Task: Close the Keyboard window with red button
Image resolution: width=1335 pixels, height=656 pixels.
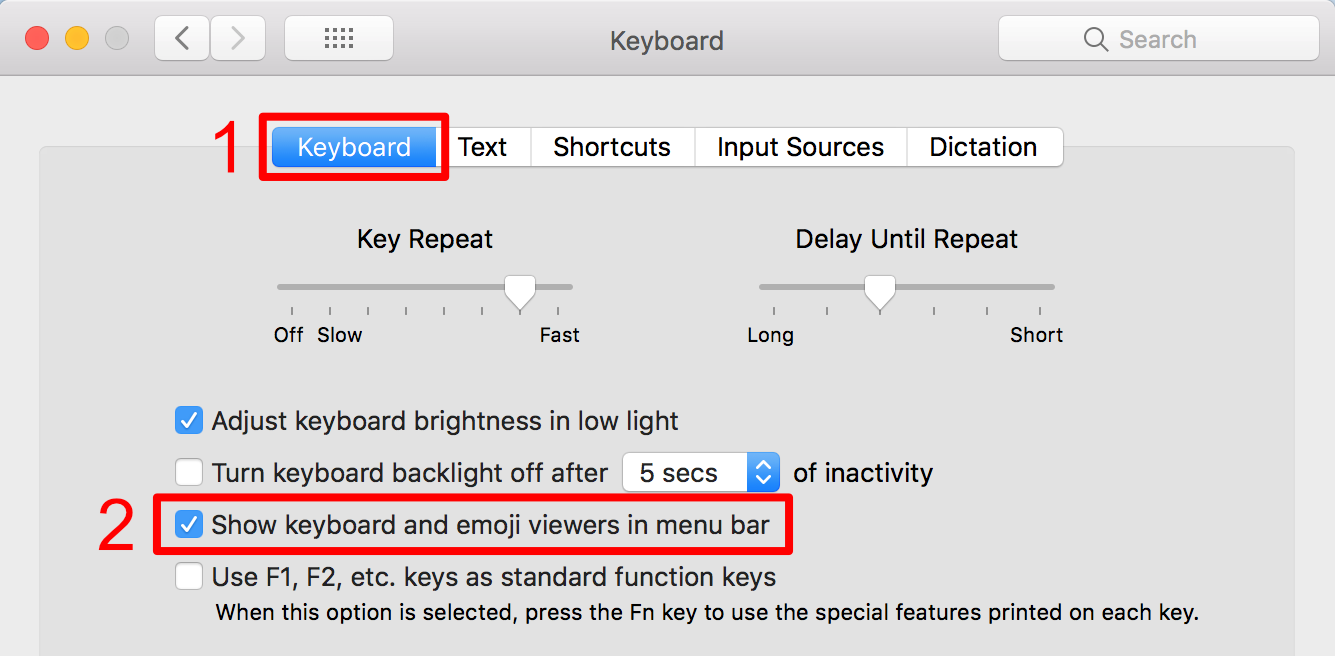Action: pos(37,39)
